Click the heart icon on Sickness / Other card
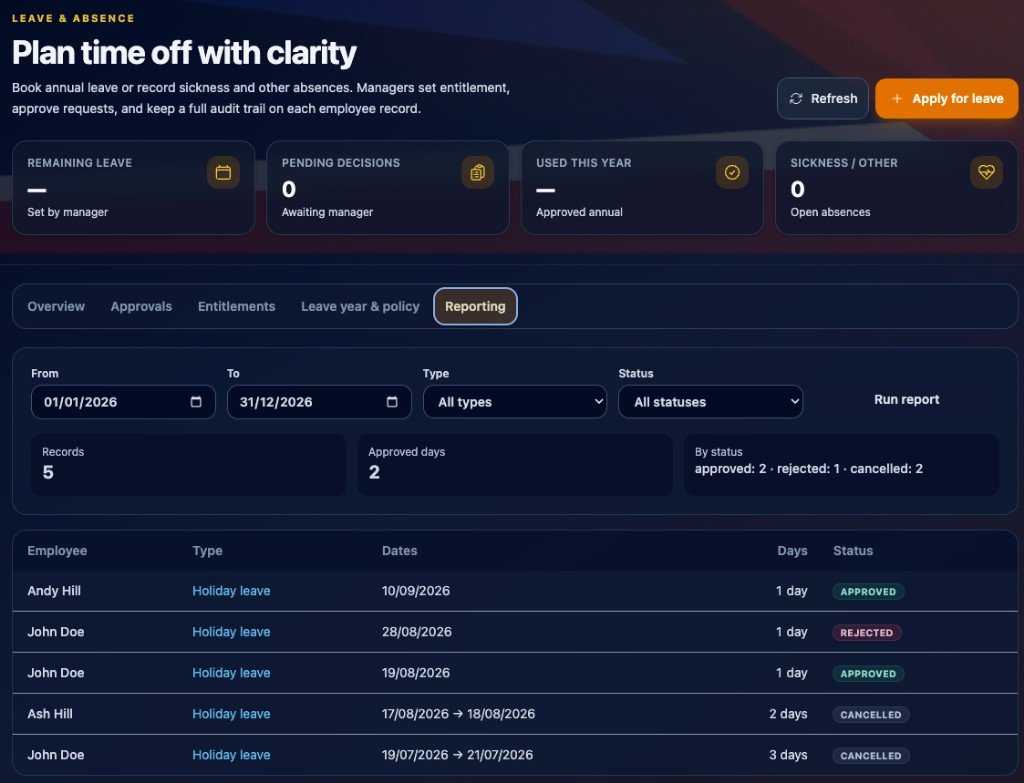The width and height of the screenshot is (1024, 783). [x=986, y=172]
